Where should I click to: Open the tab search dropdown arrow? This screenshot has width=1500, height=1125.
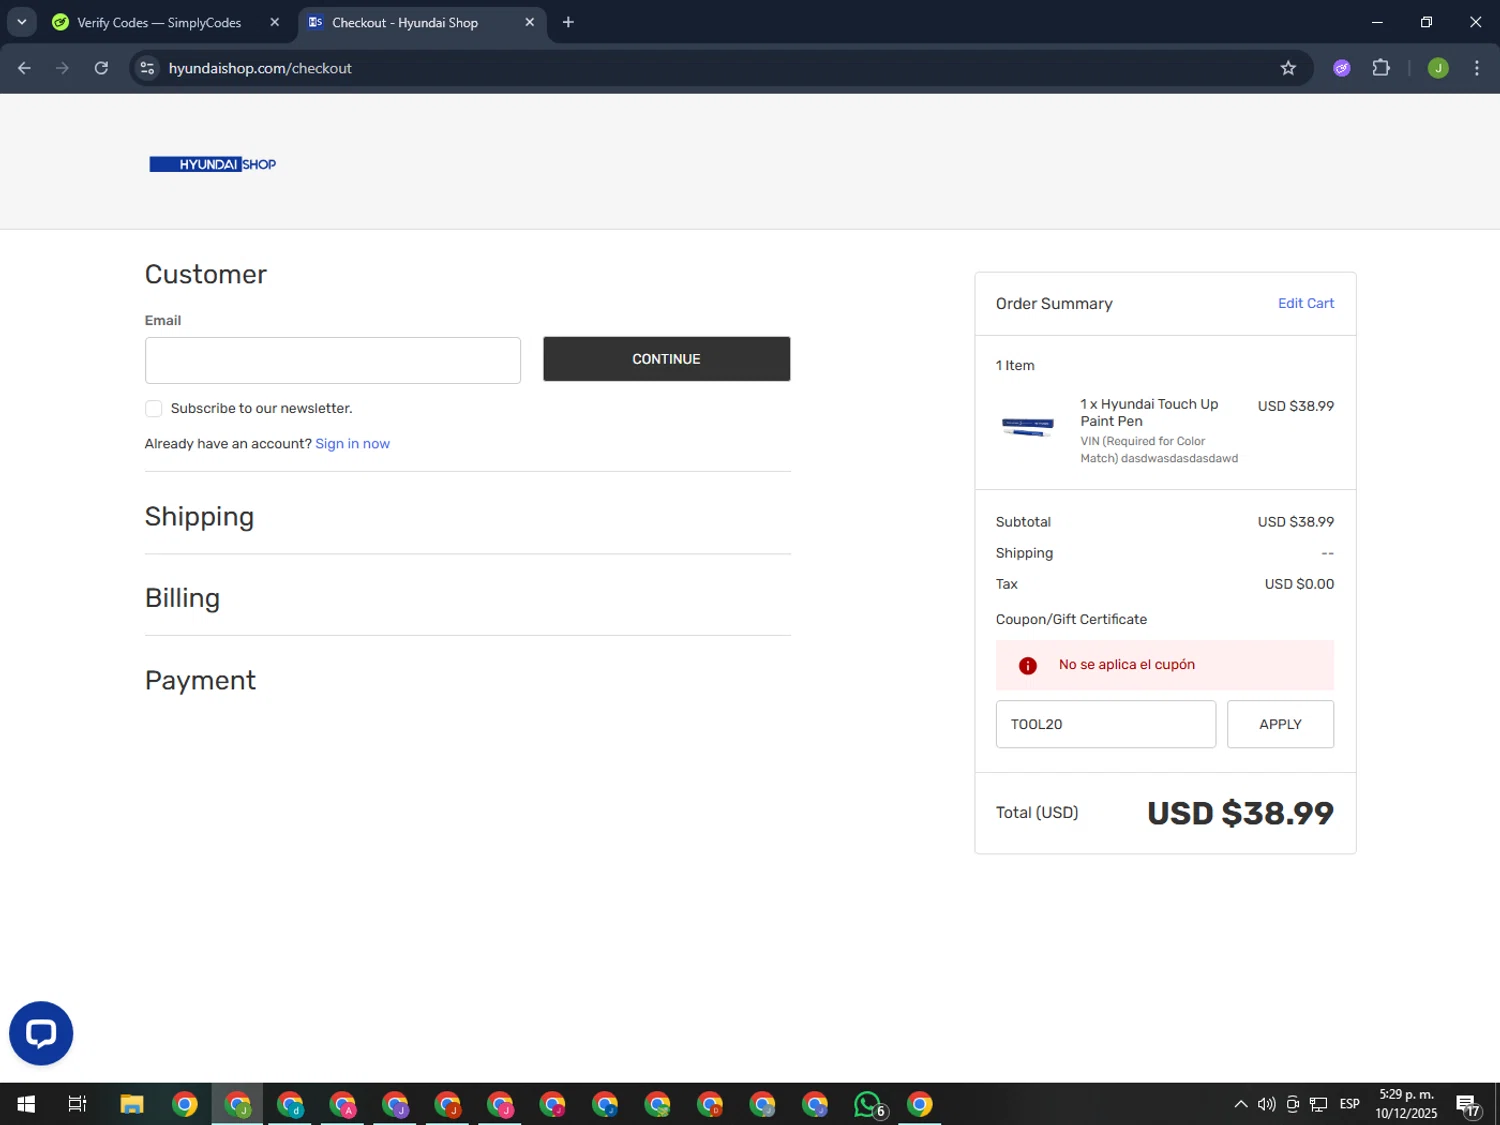pyautogui.click(x=21, y=22)
